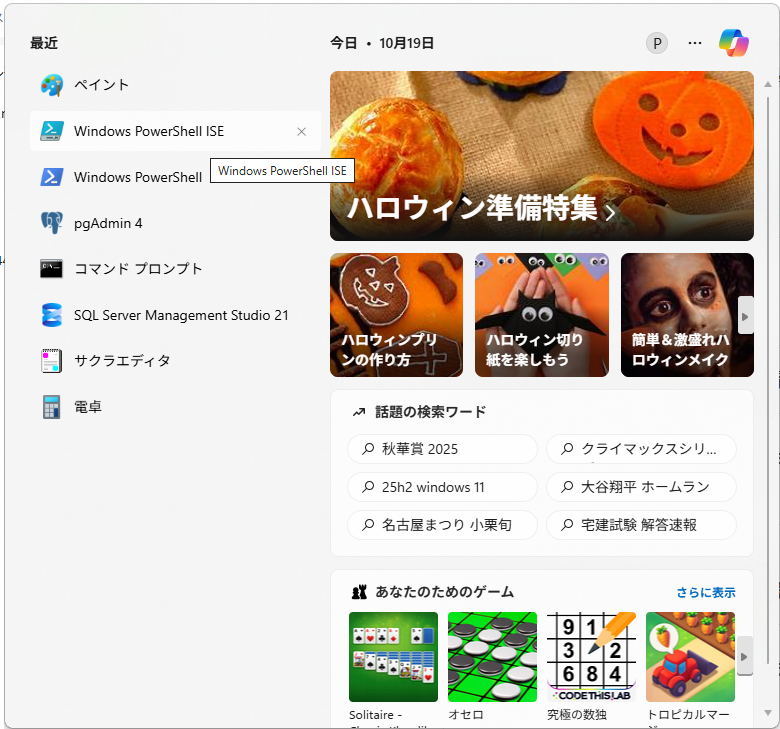This screenshot has width=780, height=729.
Task: Open the ハロウィン切り紙を楽しもう card
Action: pos(542,315)
